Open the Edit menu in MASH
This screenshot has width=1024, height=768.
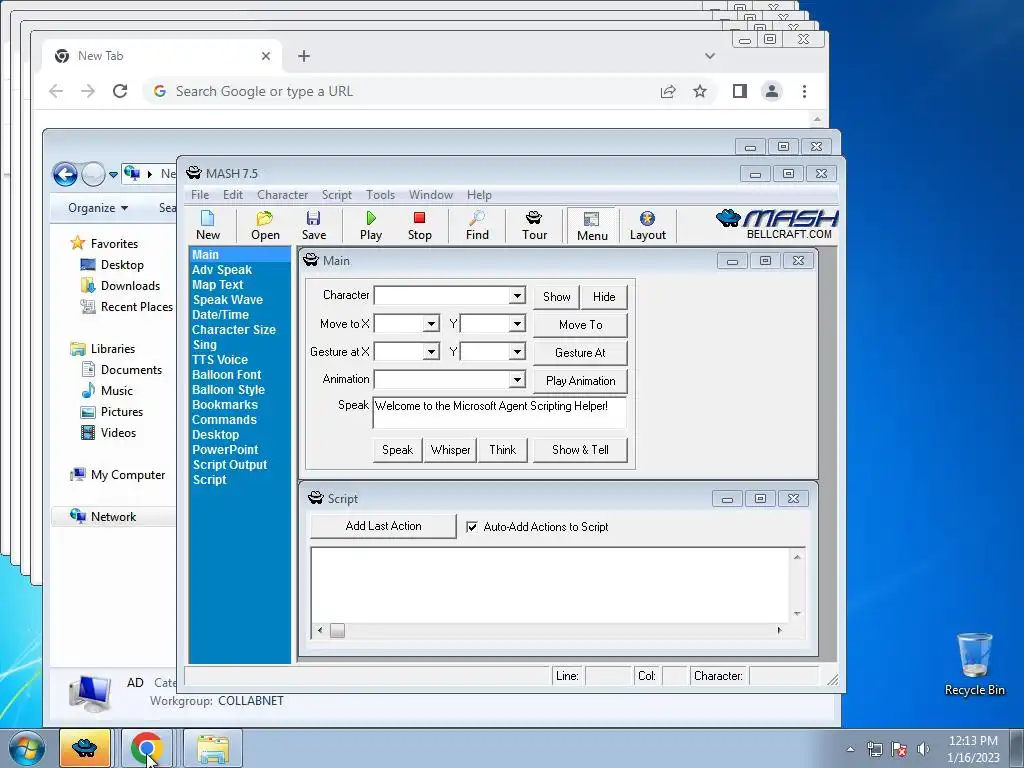pyautogui.click(x=232, y=195)
